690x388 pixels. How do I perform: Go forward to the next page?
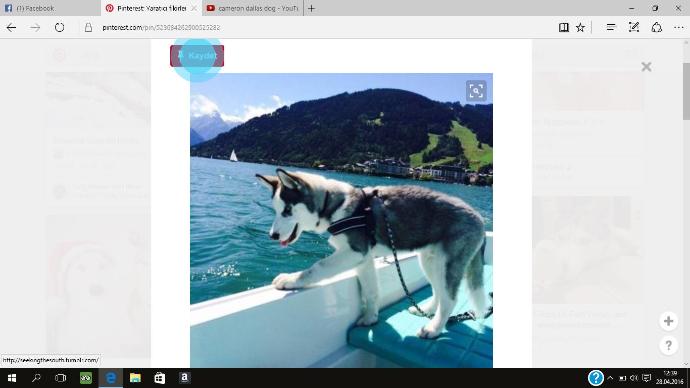coord(35,27)
